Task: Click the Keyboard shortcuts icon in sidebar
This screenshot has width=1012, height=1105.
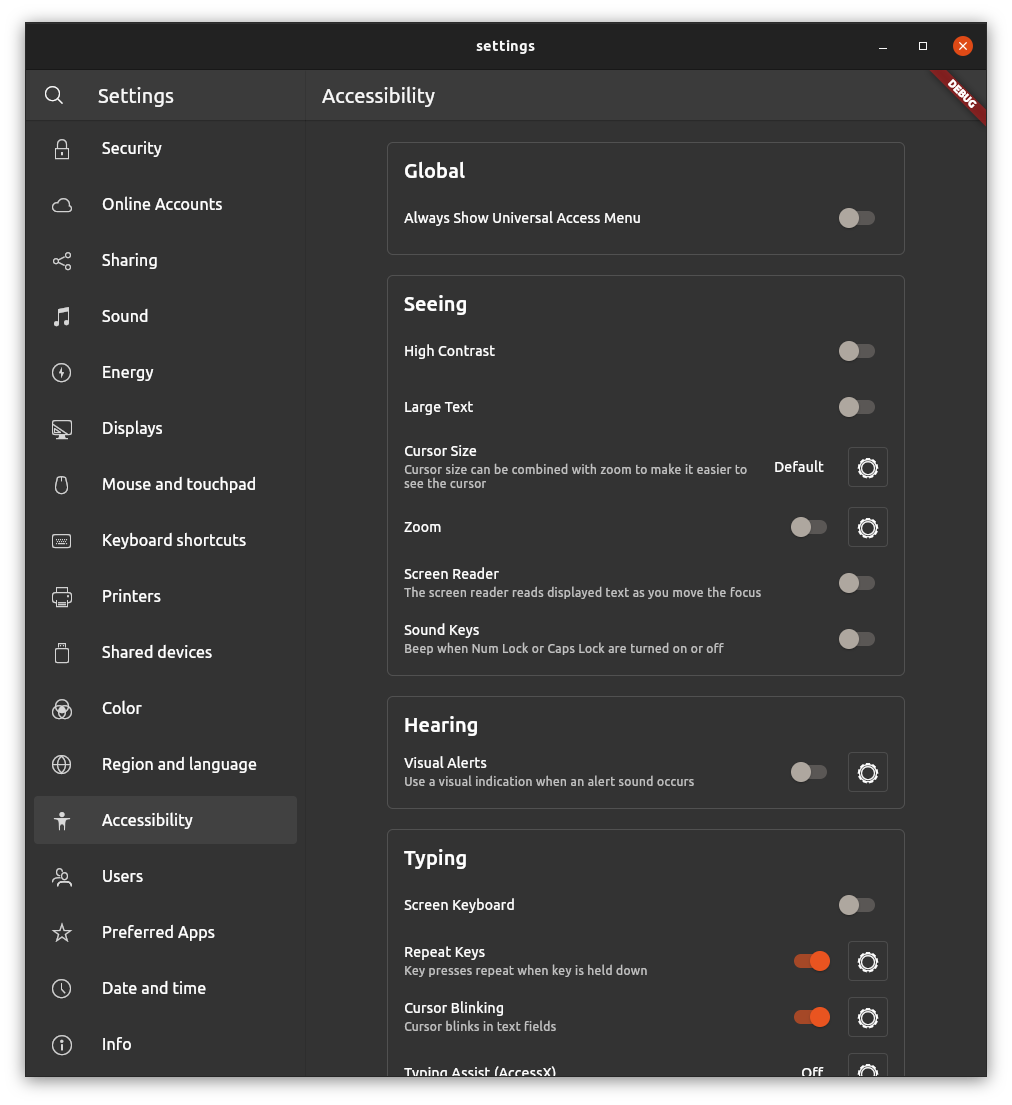Action: coord(61,540)
